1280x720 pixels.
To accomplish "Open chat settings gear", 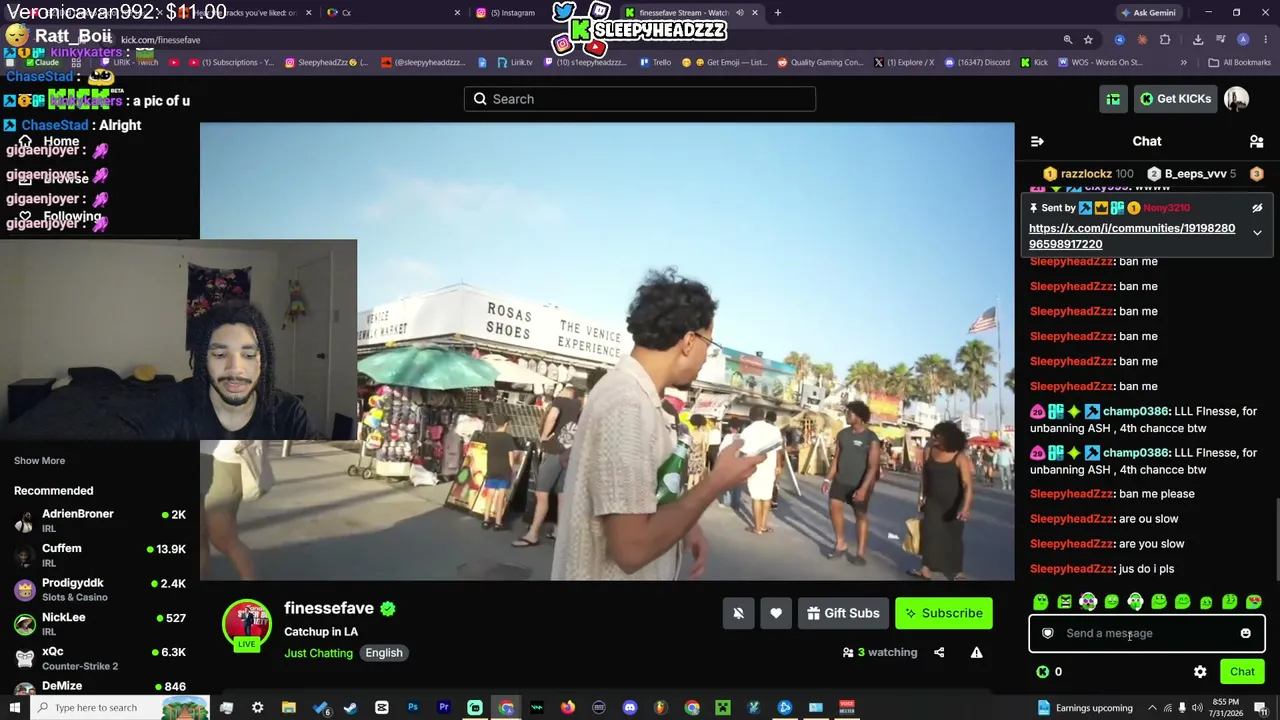I will coord(1200,672).
